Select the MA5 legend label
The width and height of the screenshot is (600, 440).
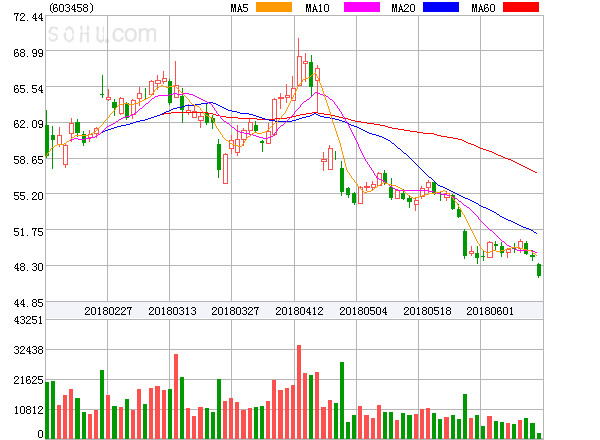[239, 8]
